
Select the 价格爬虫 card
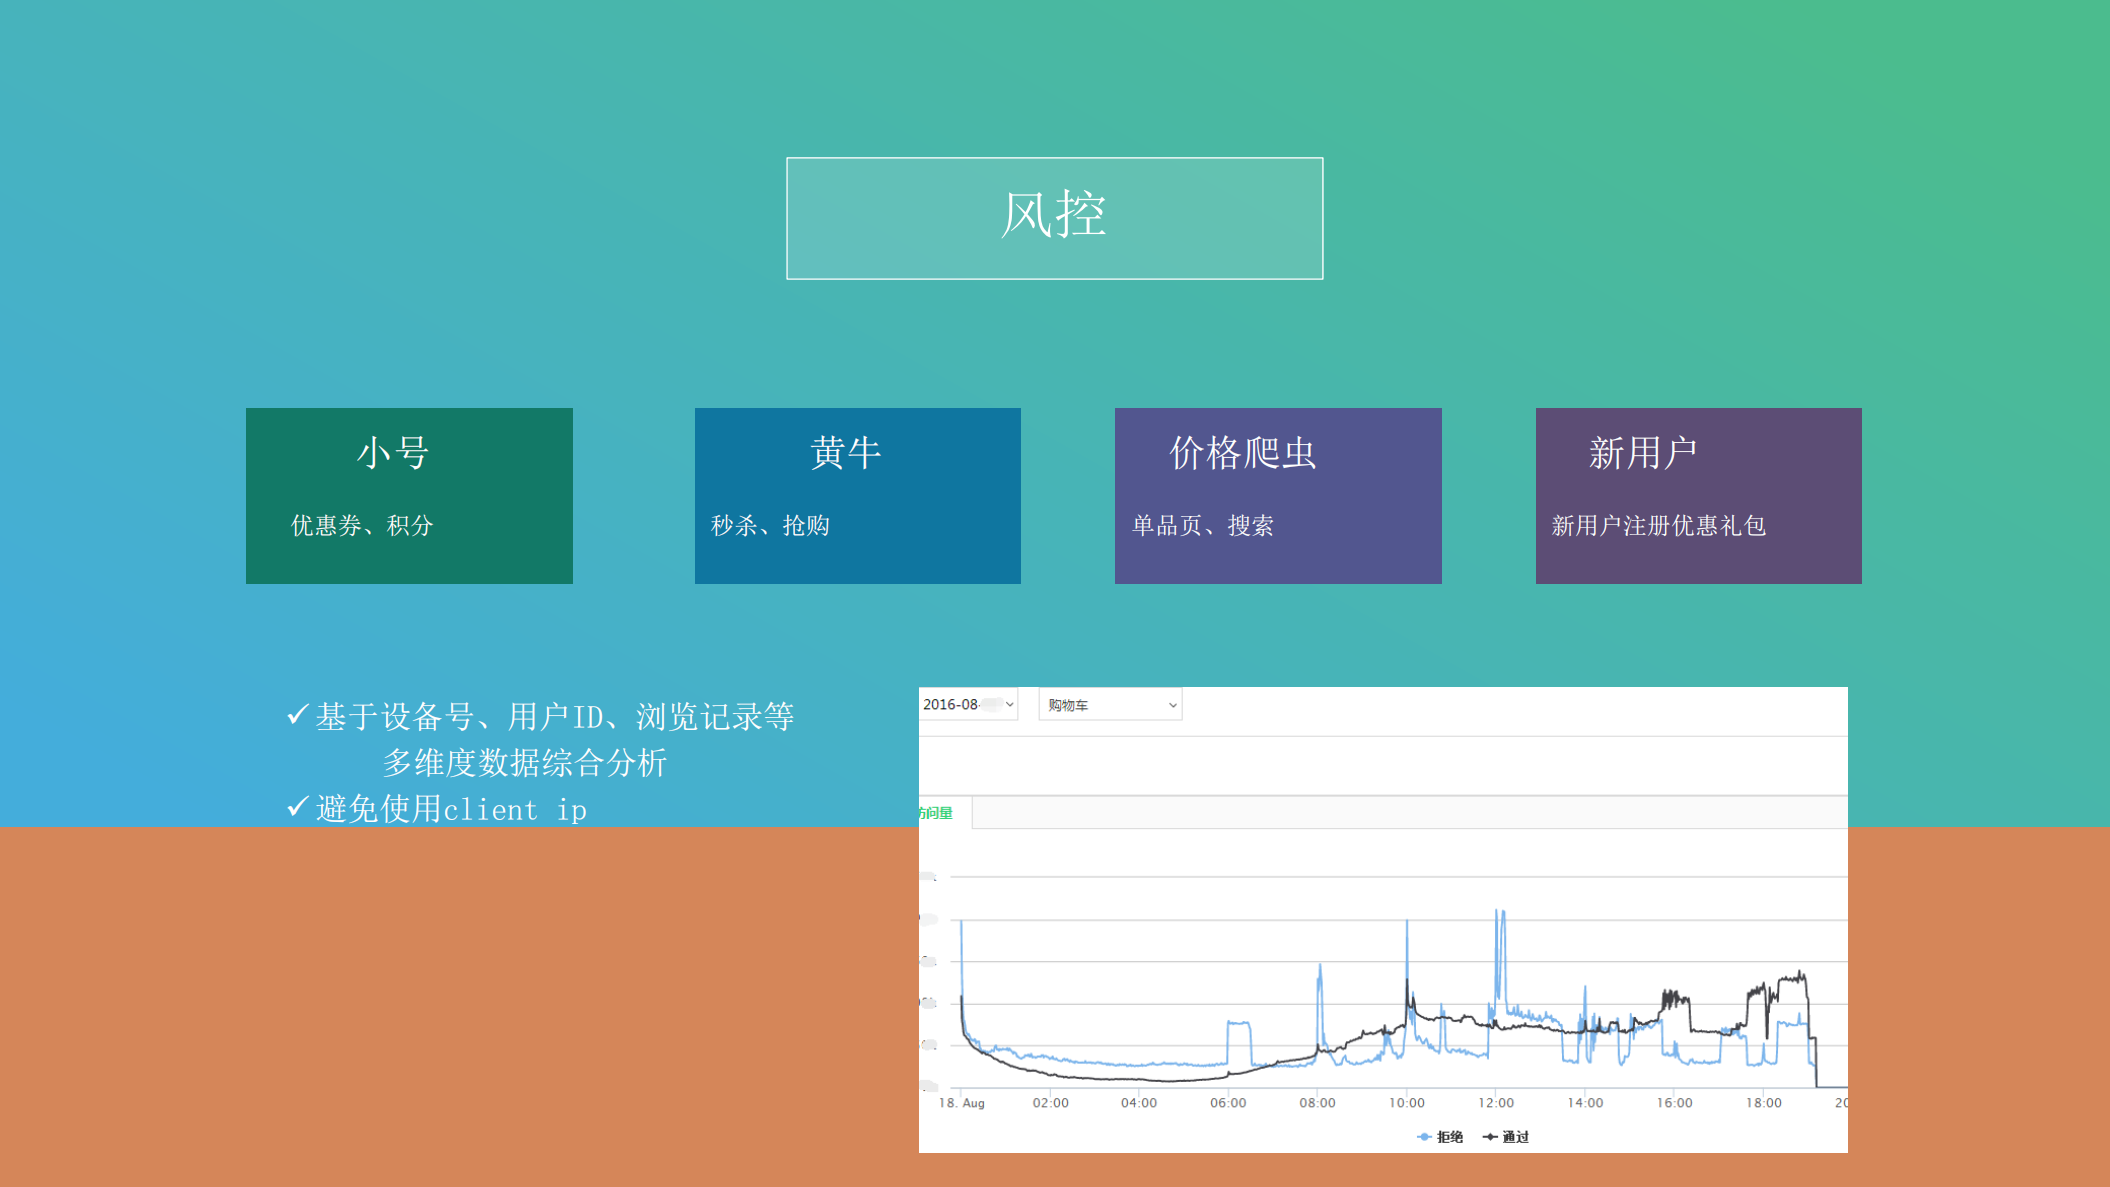point(1277,494)
